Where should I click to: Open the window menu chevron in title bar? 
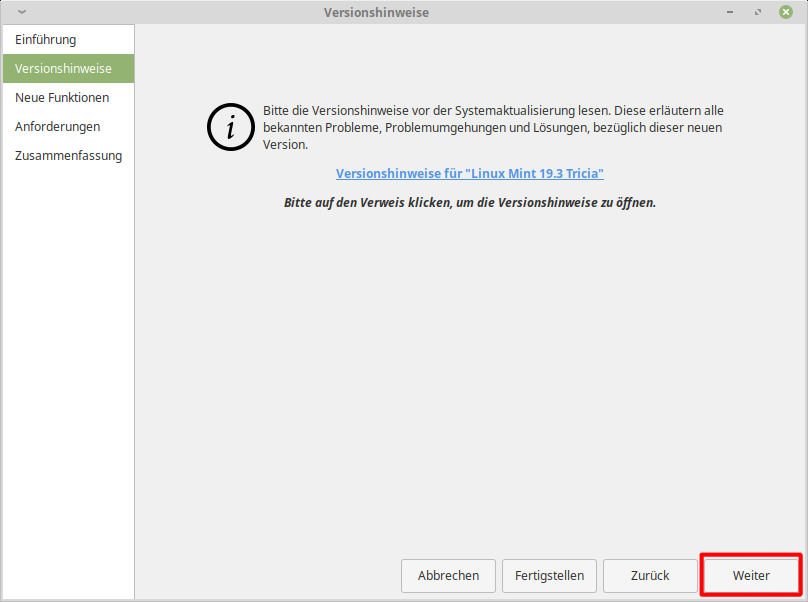pyautogui.click(x=22, y=12)
